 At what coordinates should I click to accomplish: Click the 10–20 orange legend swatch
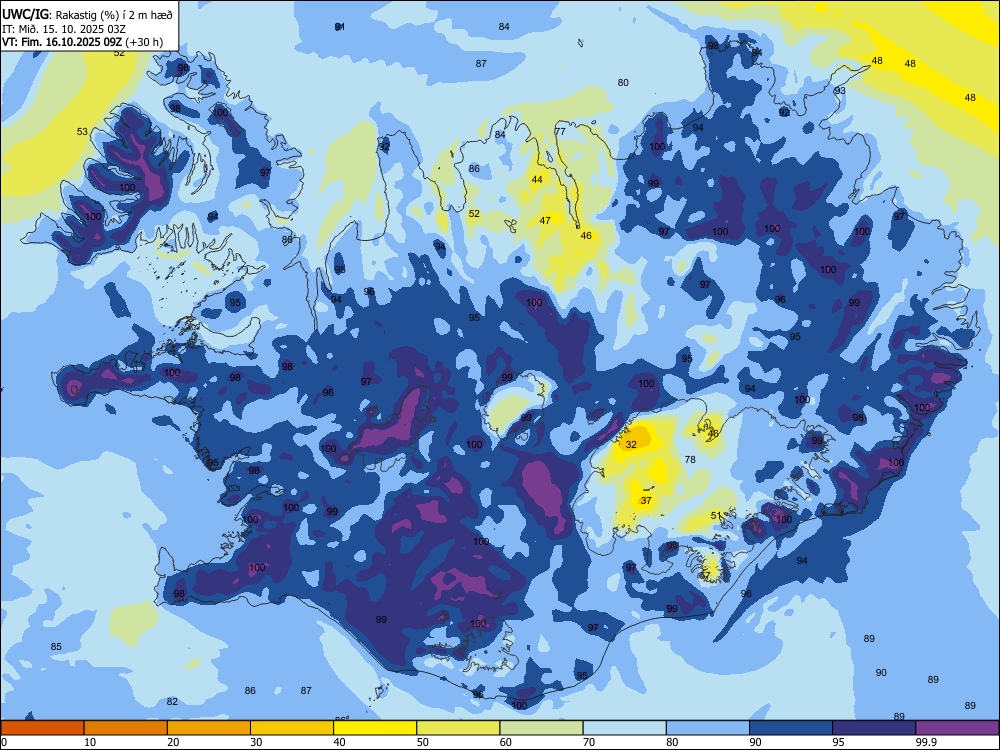pos(126,728)
